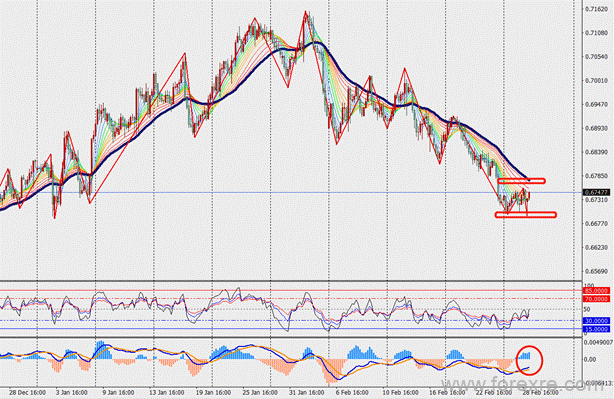Image resolution: width=614 pixels, height=399 pixels.
Task: Select the 13 Jan 16:00 time label
Action: click(x=166, y=392)
